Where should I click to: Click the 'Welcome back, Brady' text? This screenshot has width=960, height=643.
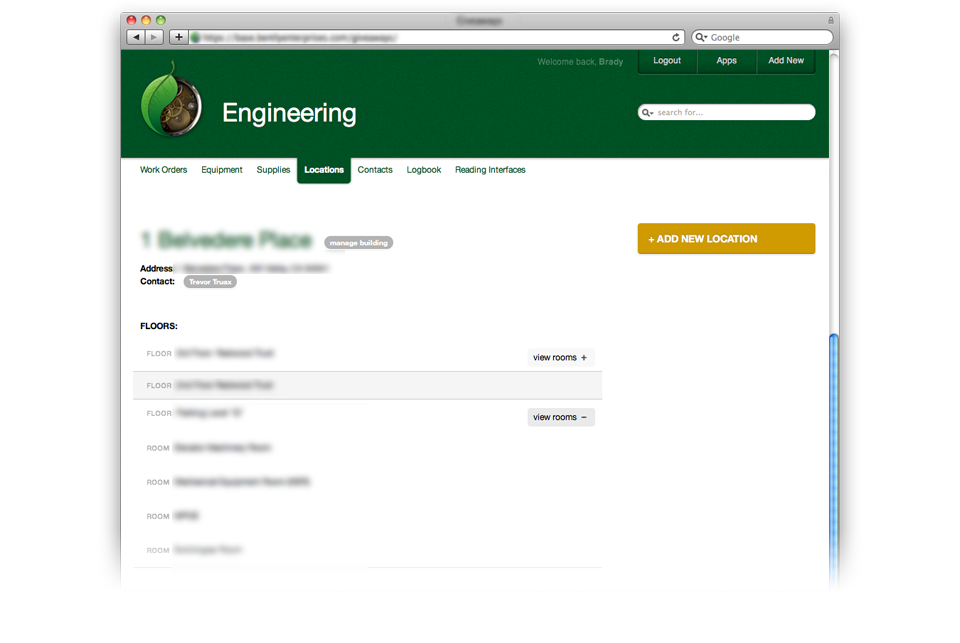(580, 62)
